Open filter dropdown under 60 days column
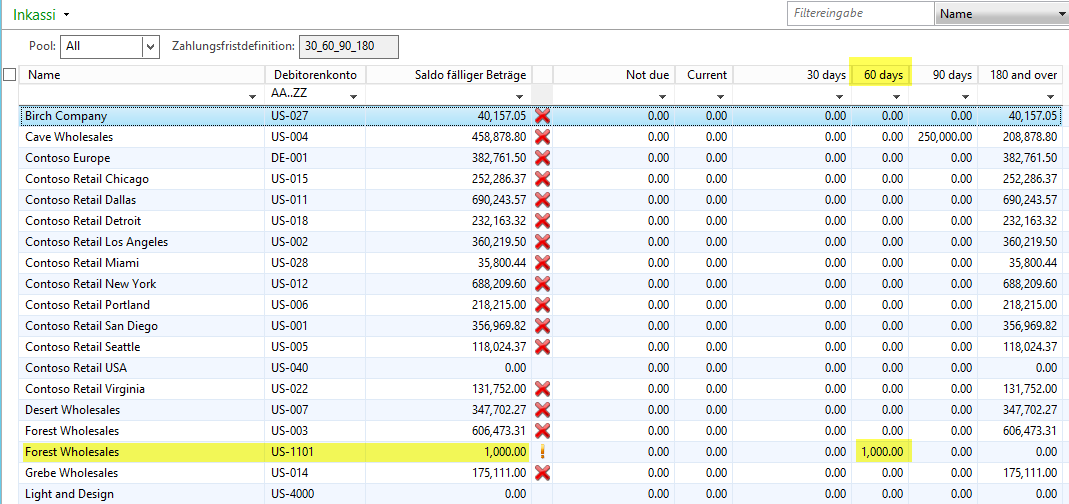Viewport: 1069px width, 504px height. 896,96
